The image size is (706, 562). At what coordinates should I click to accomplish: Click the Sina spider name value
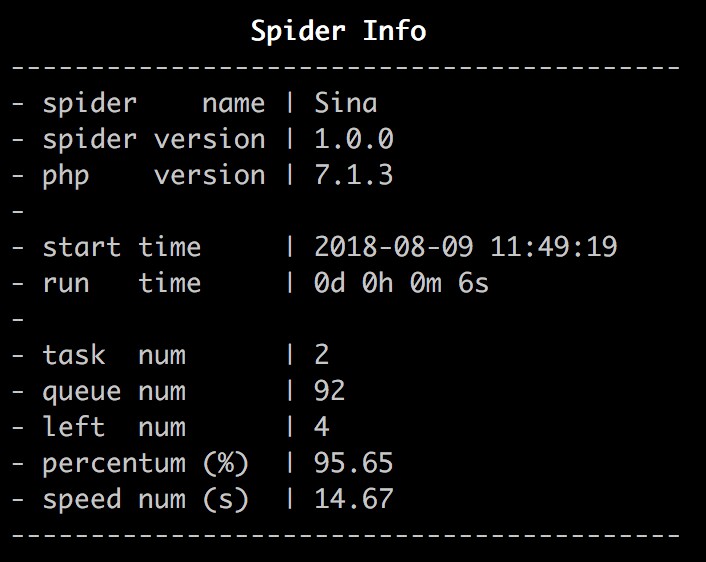[x=345, y=103]
